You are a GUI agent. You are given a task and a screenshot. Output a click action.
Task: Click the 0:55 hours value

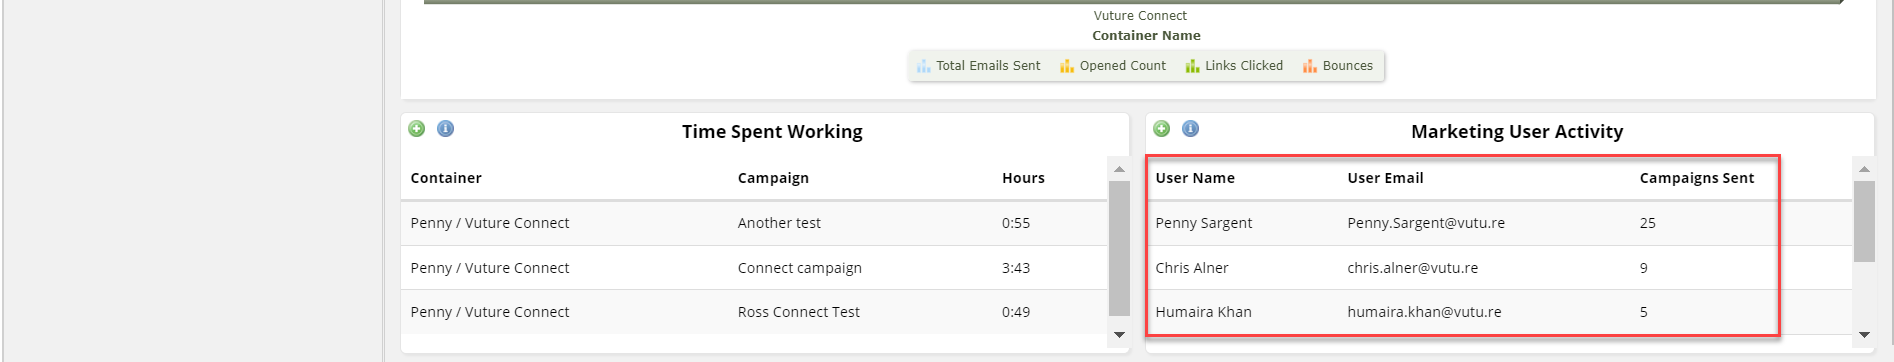click(1016, 223)
